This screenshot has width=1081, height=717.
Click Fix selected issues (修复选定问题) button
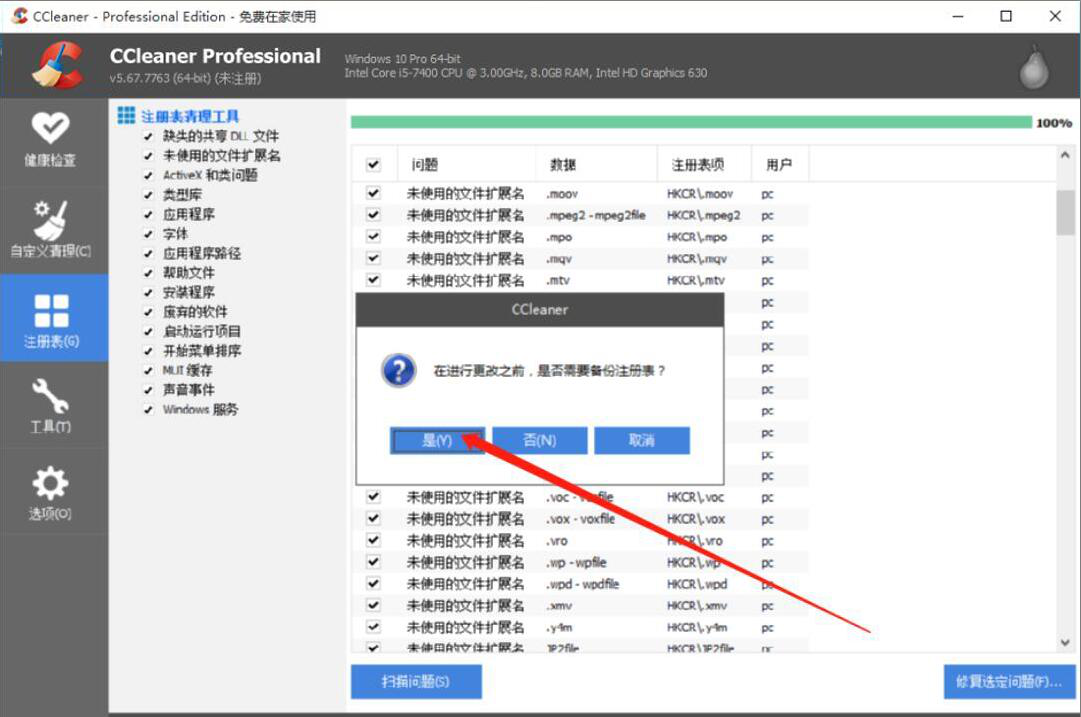[1009, 682]
